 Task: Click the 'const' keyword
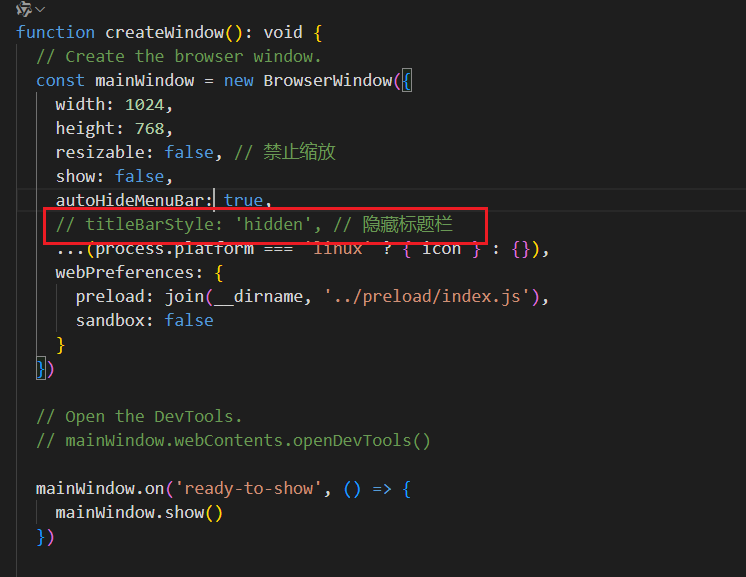tap(60, 80)
